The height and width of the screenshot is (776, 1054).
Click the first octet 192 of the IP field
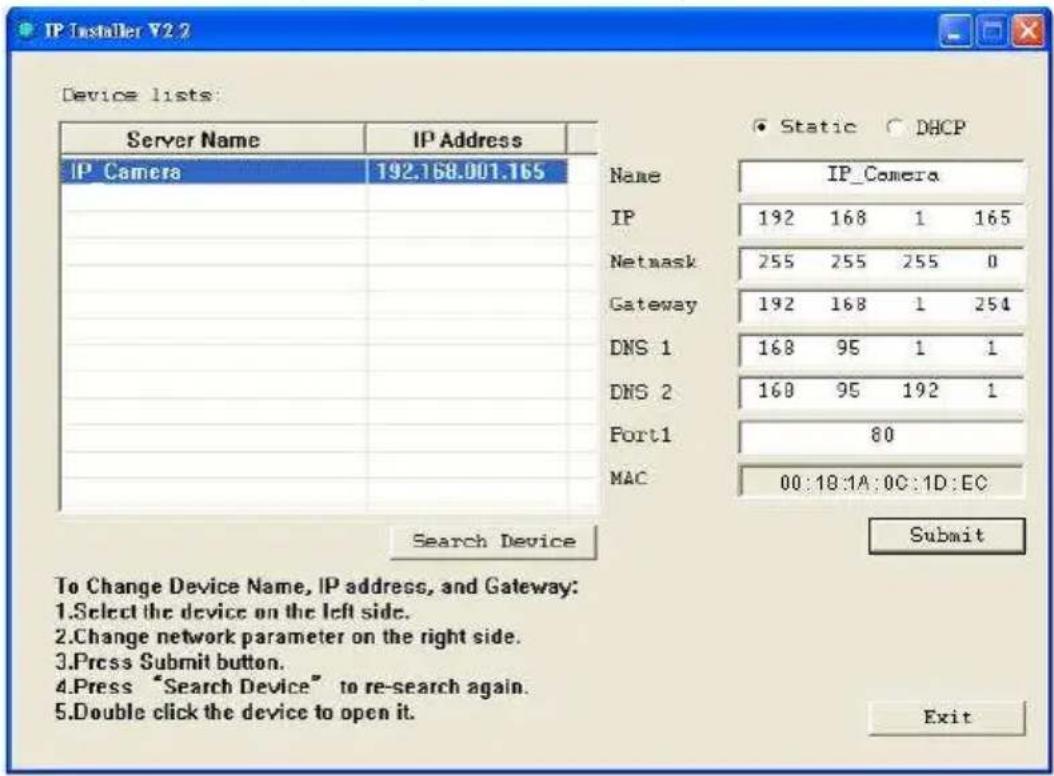click(x=776, y=218)
